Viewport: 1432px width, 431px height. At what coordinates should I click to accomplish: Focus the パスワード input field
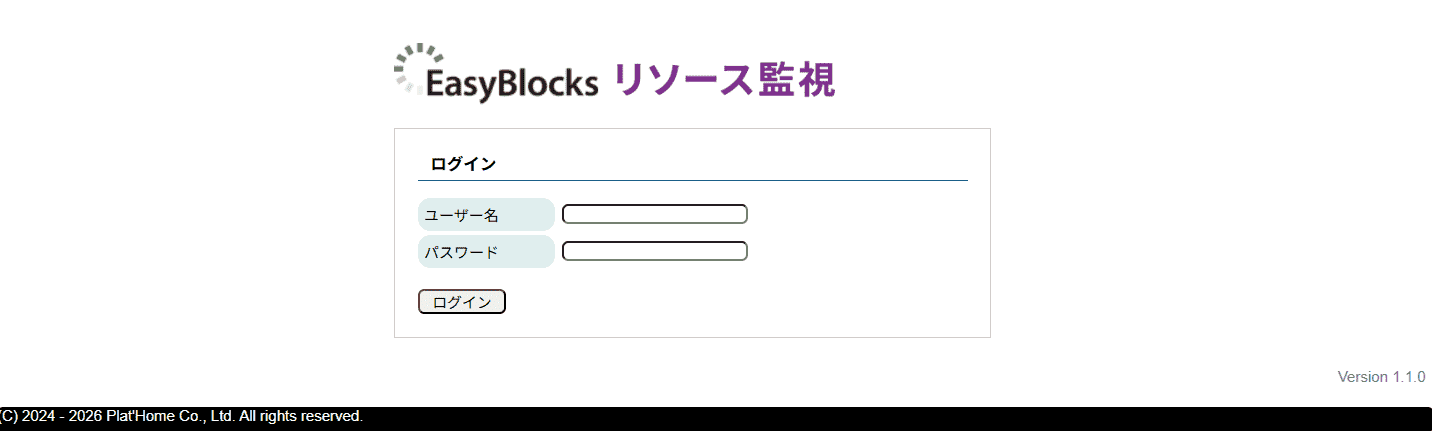654,251
